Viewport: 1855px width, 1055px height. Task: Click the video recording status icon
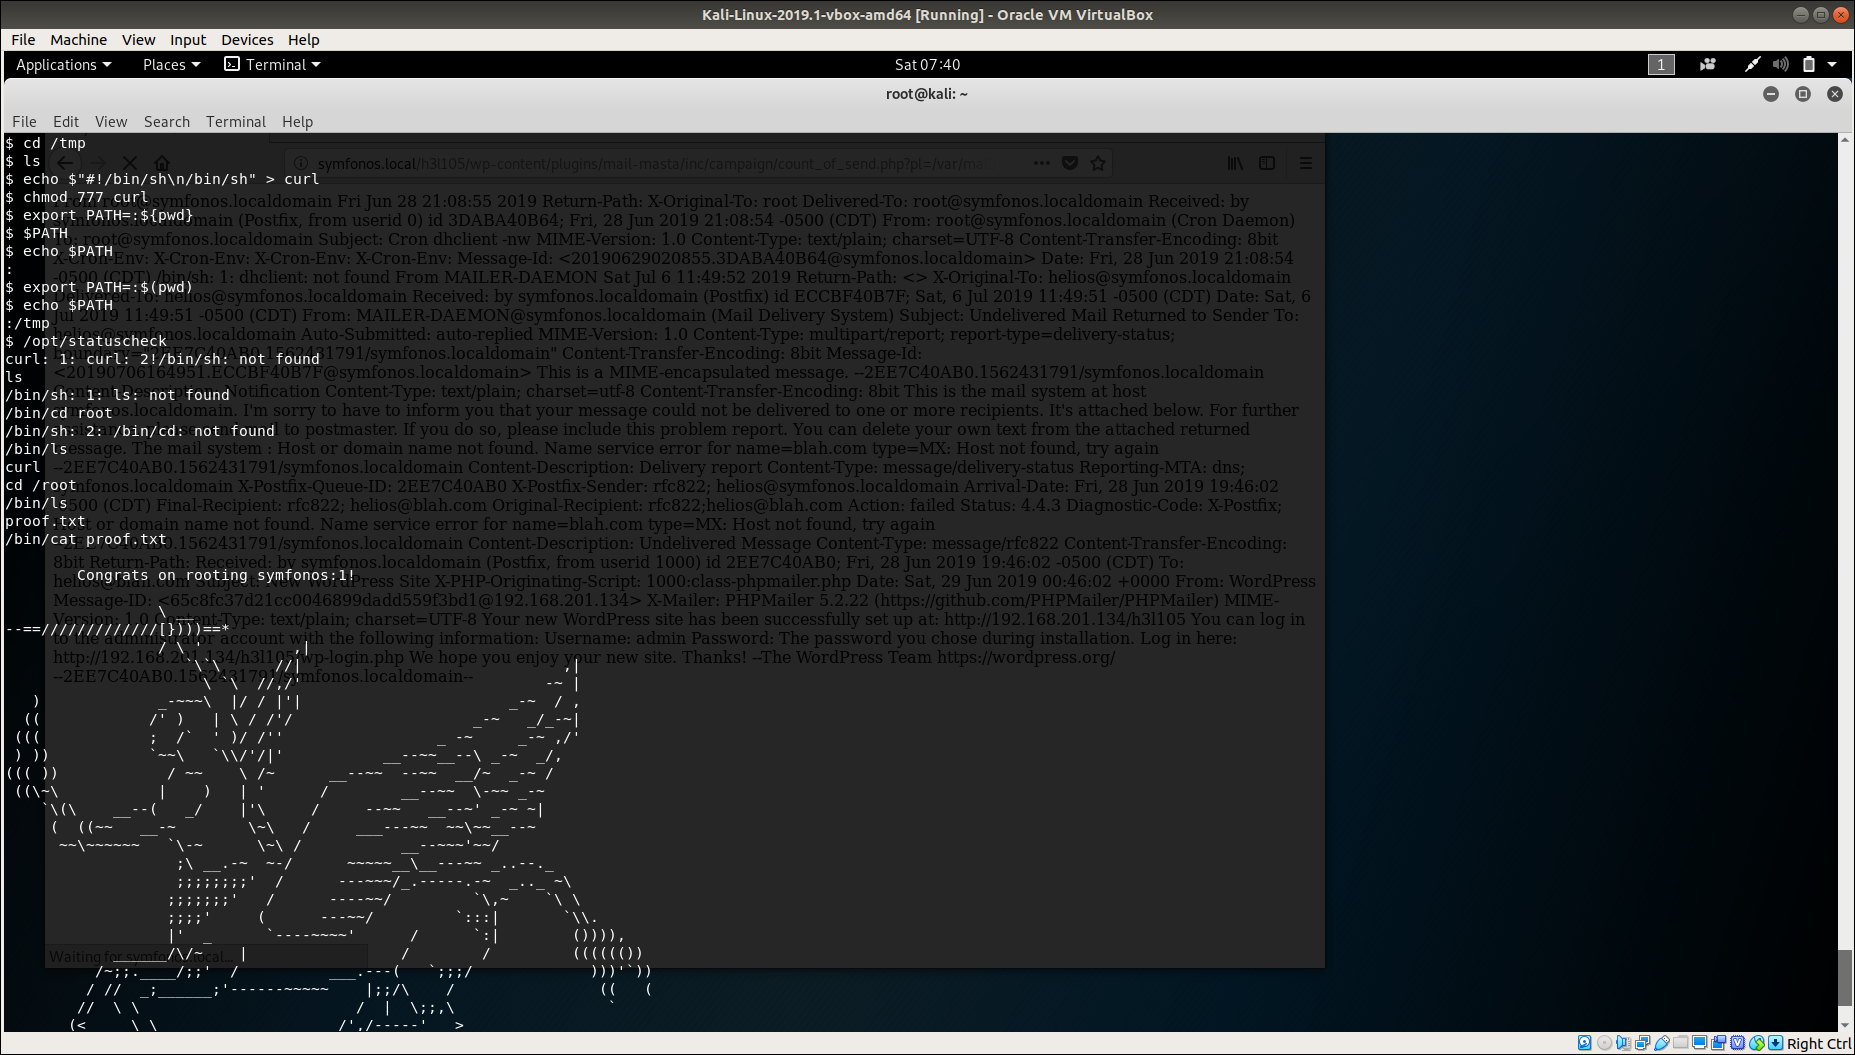(x=1718, y=1043)
